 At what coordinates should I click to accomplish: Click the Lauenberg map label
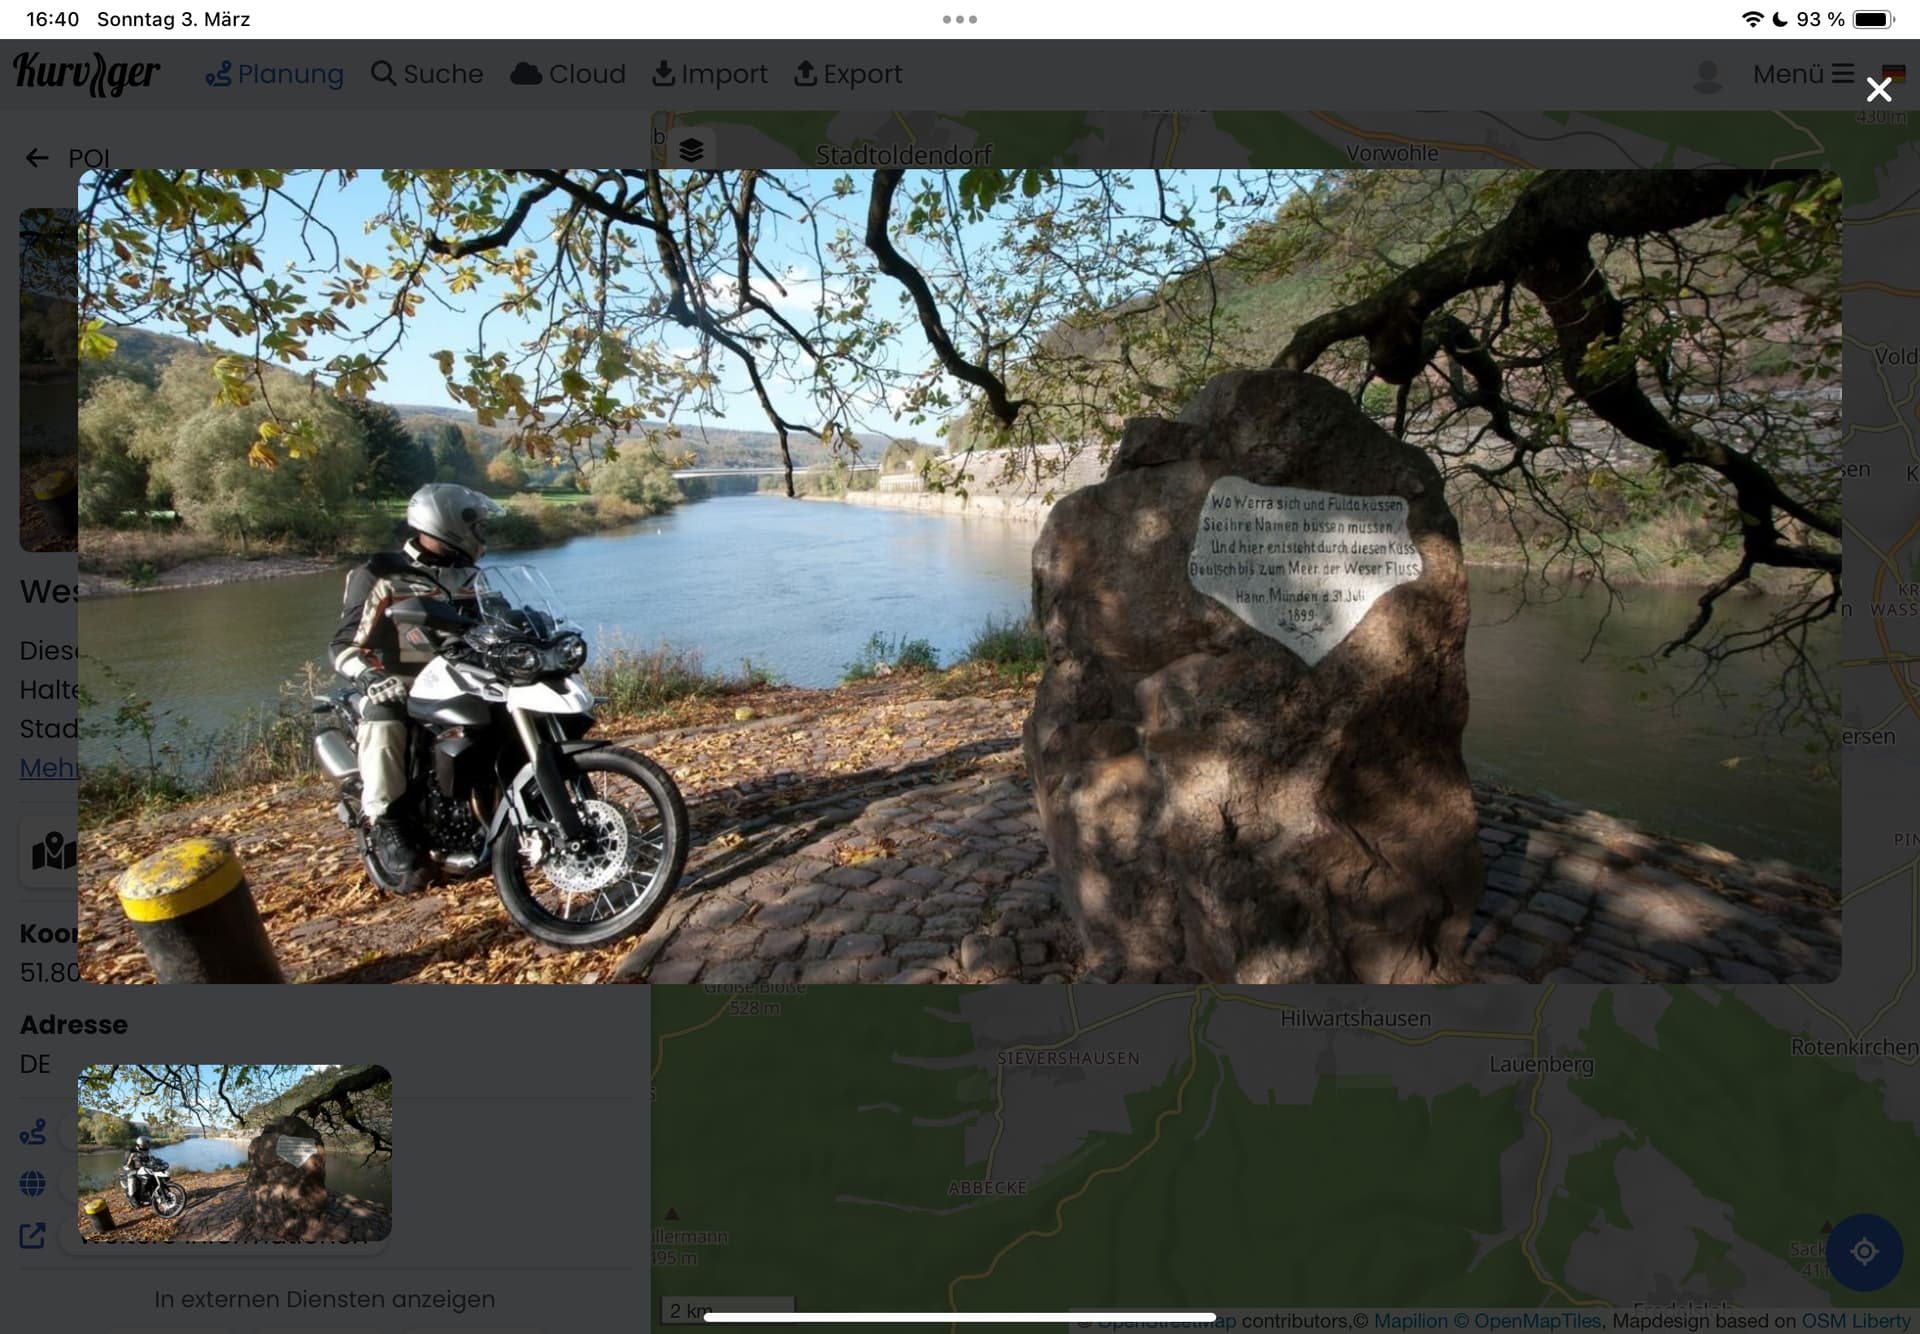(1541, 1065)
